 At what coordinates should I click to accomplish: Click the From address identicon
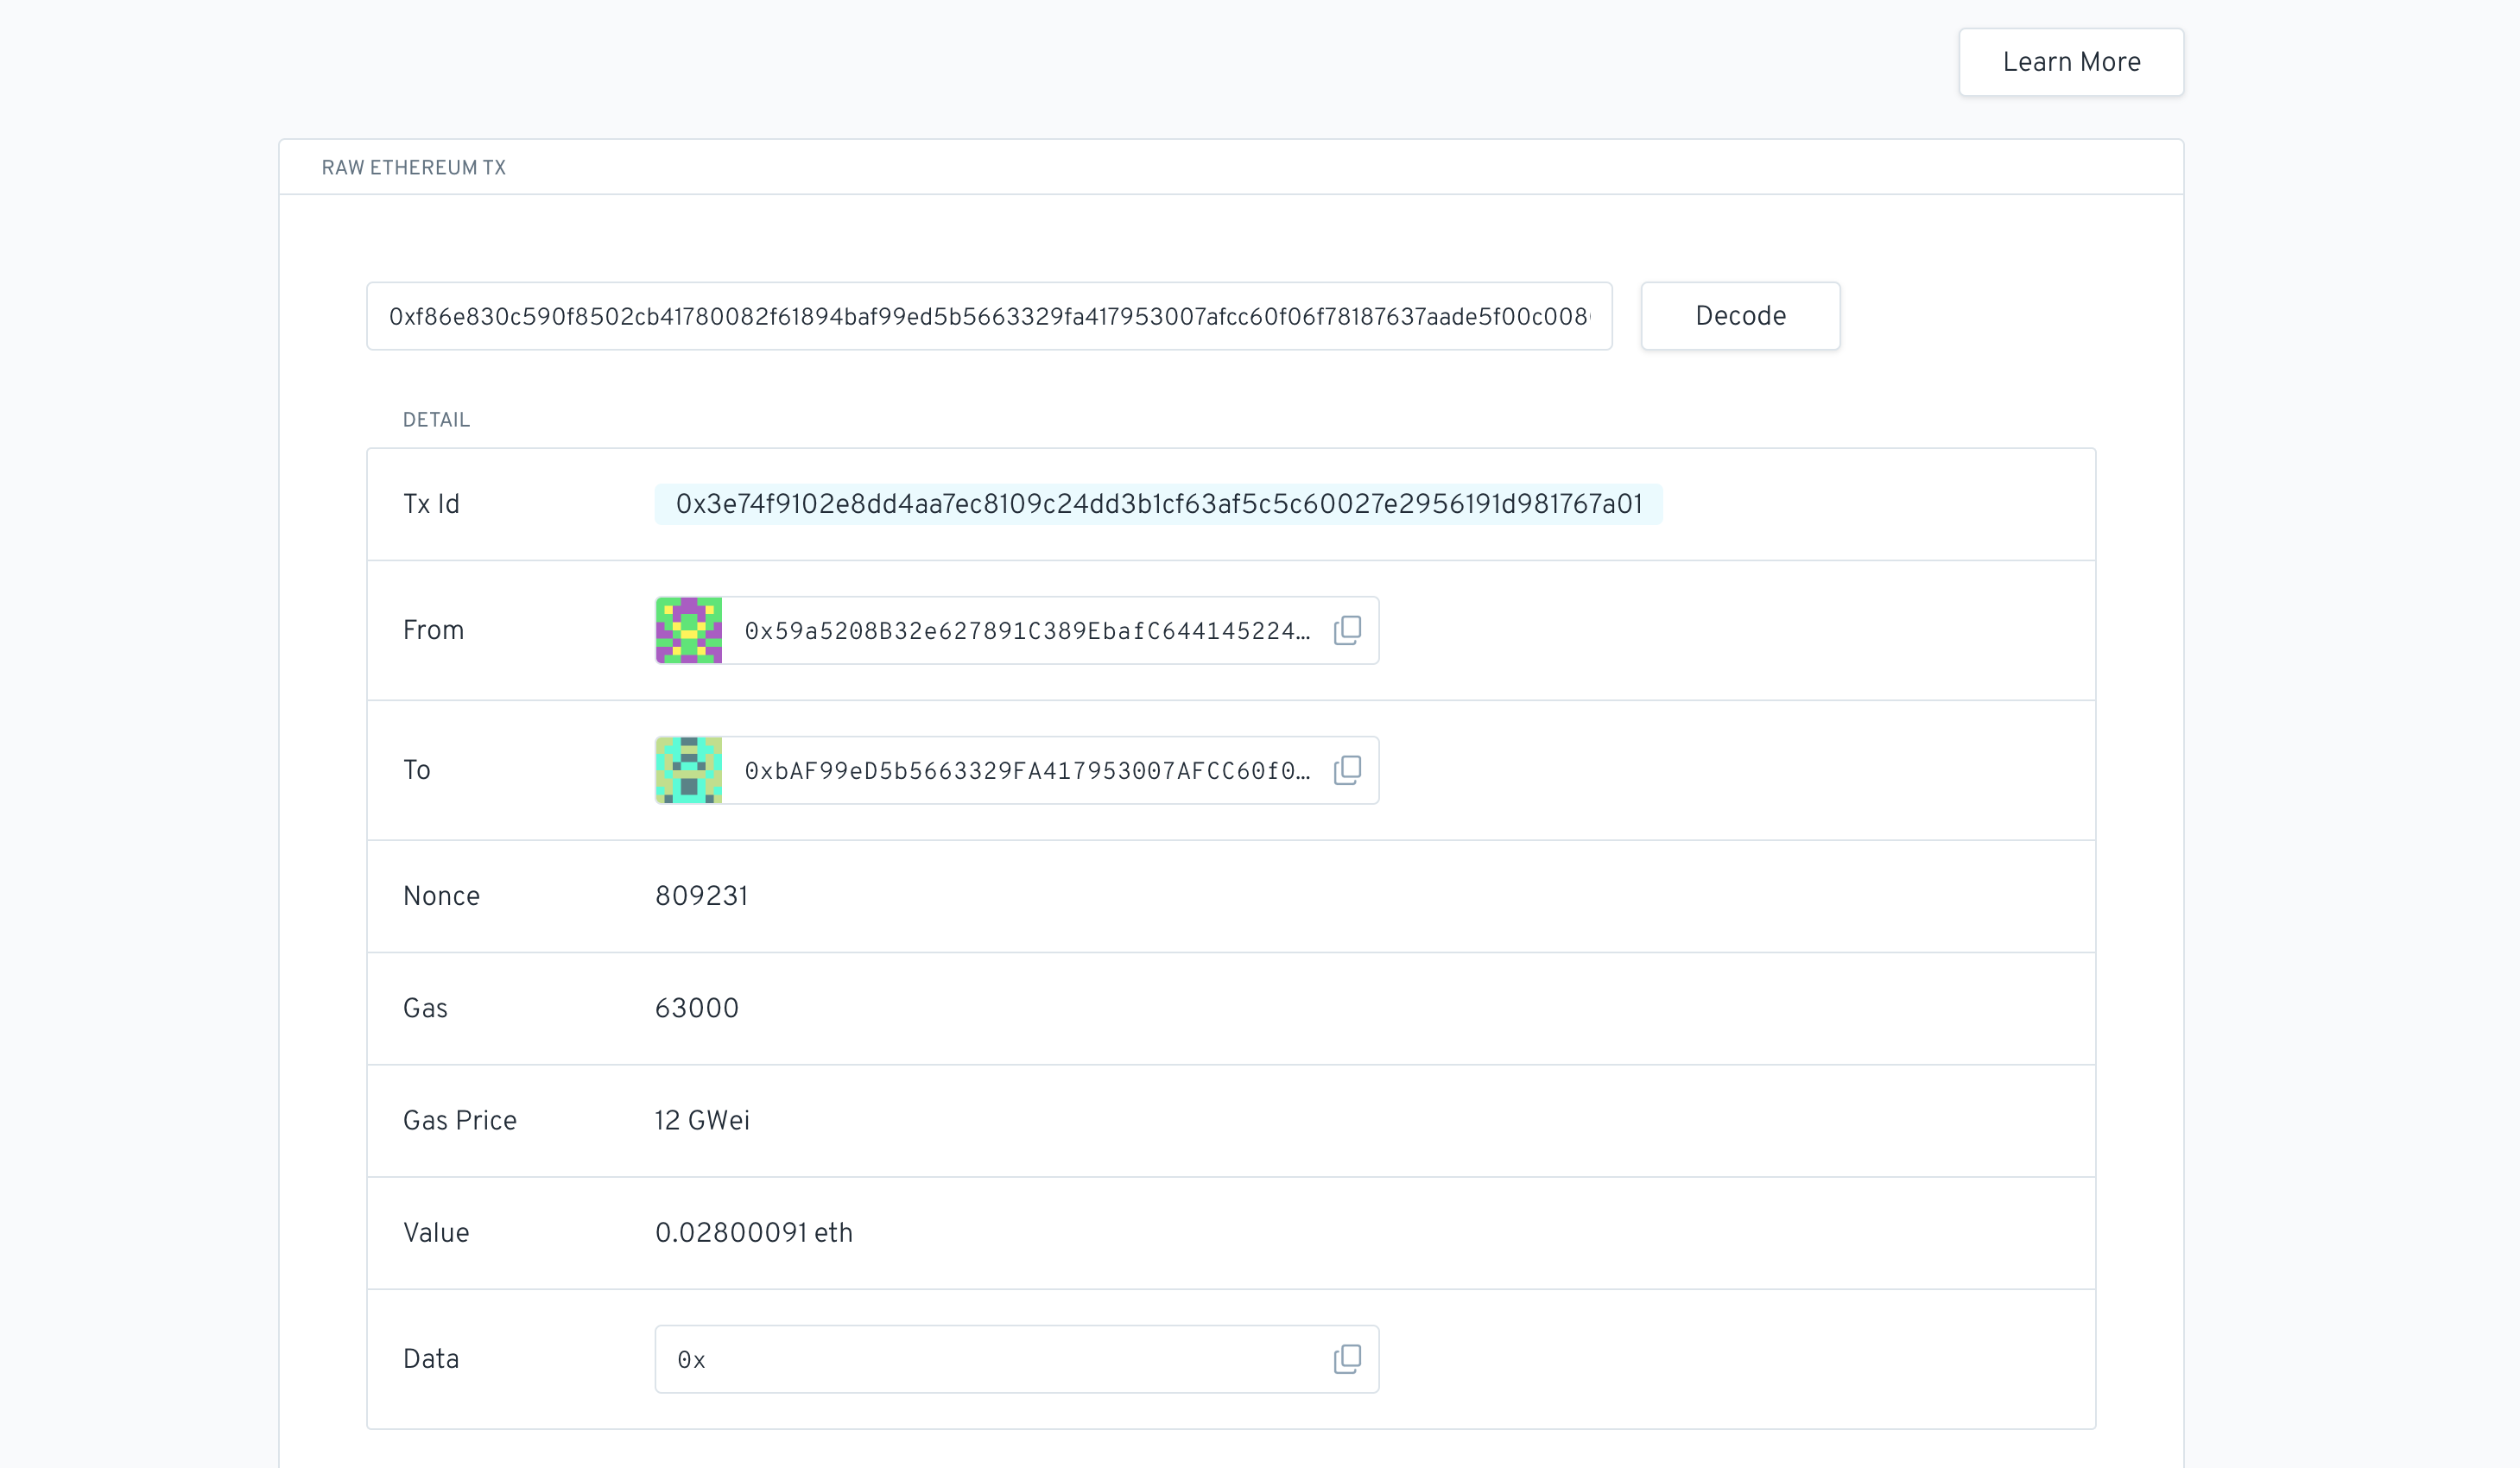(688, 630)
